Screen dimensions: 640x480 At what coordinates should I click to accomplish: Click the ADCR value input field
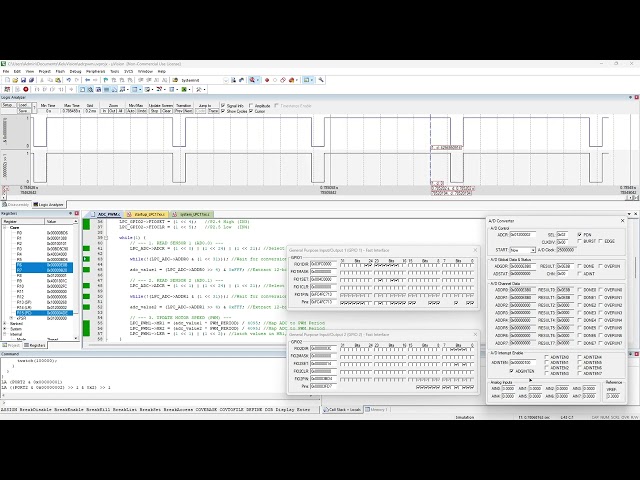coord(523,234)
